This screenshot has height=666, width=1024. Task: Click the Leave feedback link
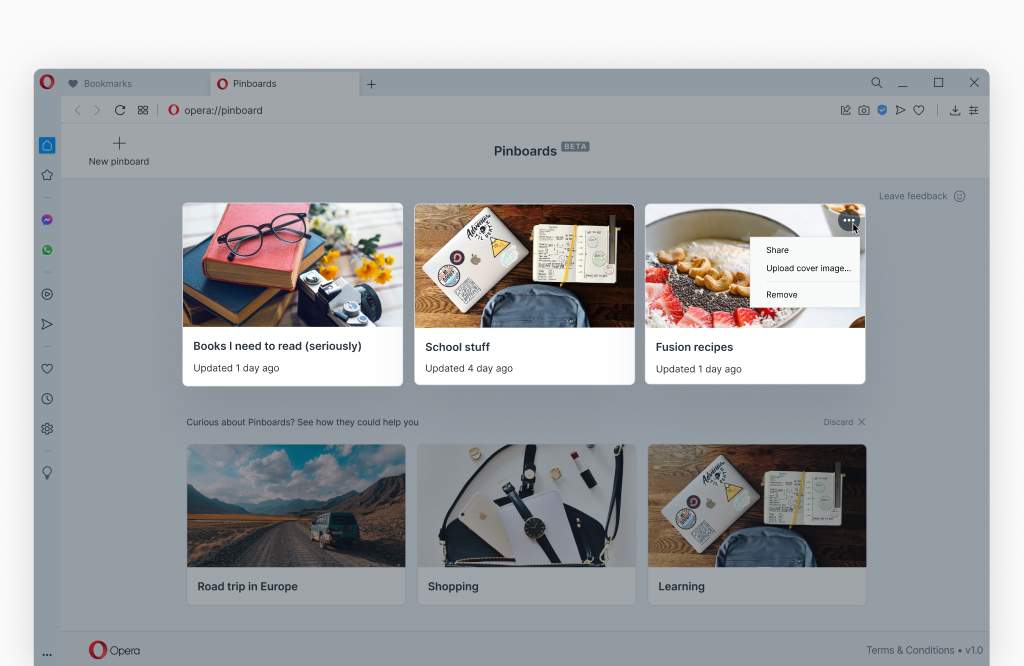coord(913,196)
